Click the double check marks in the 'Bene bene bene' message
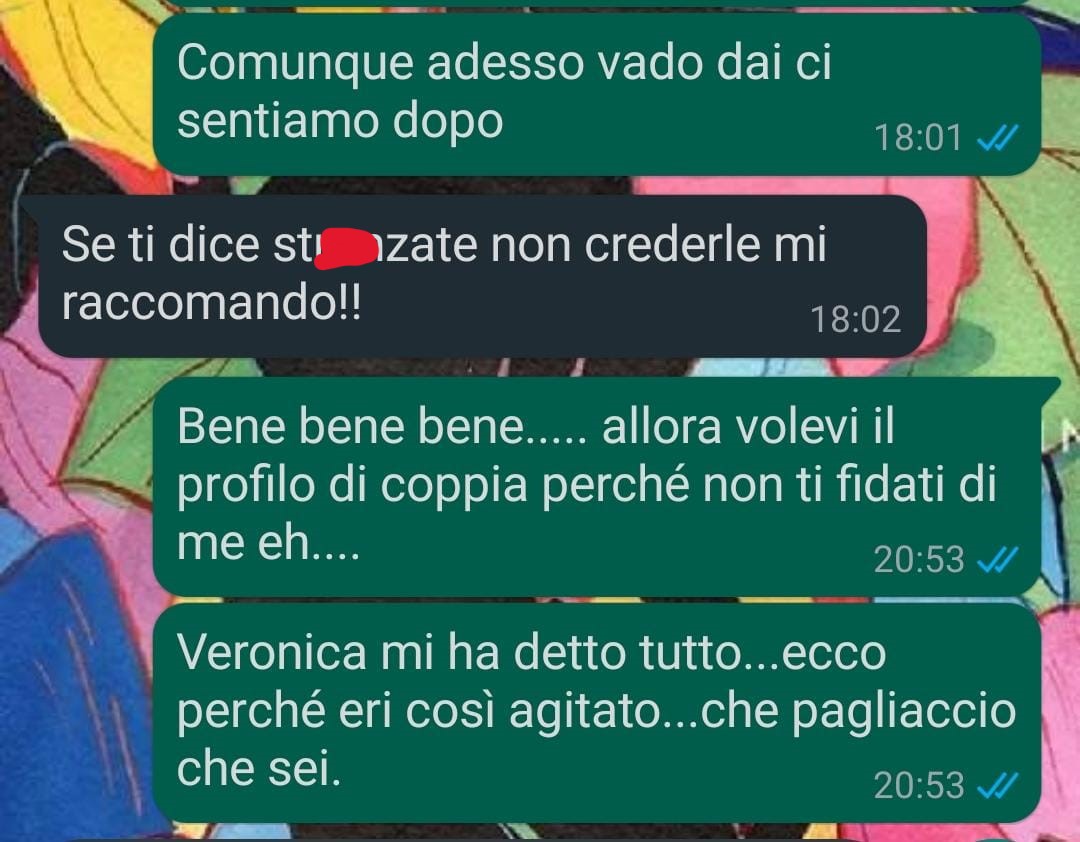The height and width of the screenshot is (842, 1080). pos(997,559)
